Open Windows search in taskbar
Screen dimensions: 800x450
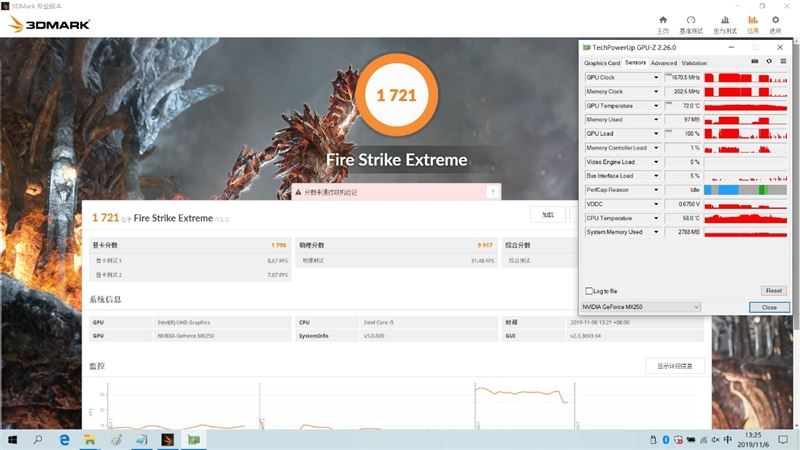click(38, 439)
